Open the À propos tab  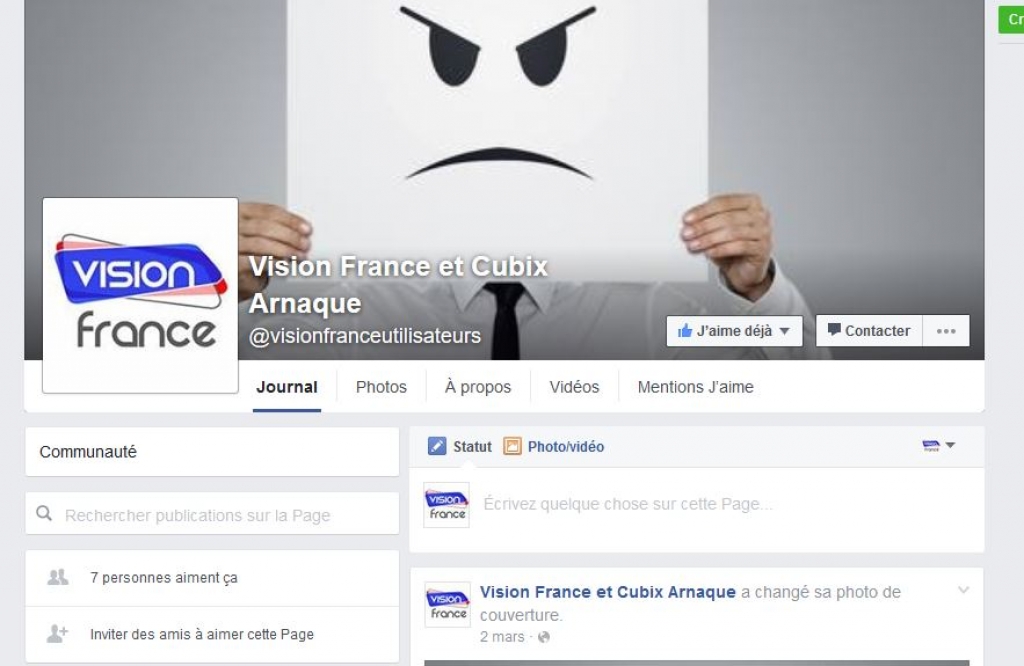click(478, 387)
